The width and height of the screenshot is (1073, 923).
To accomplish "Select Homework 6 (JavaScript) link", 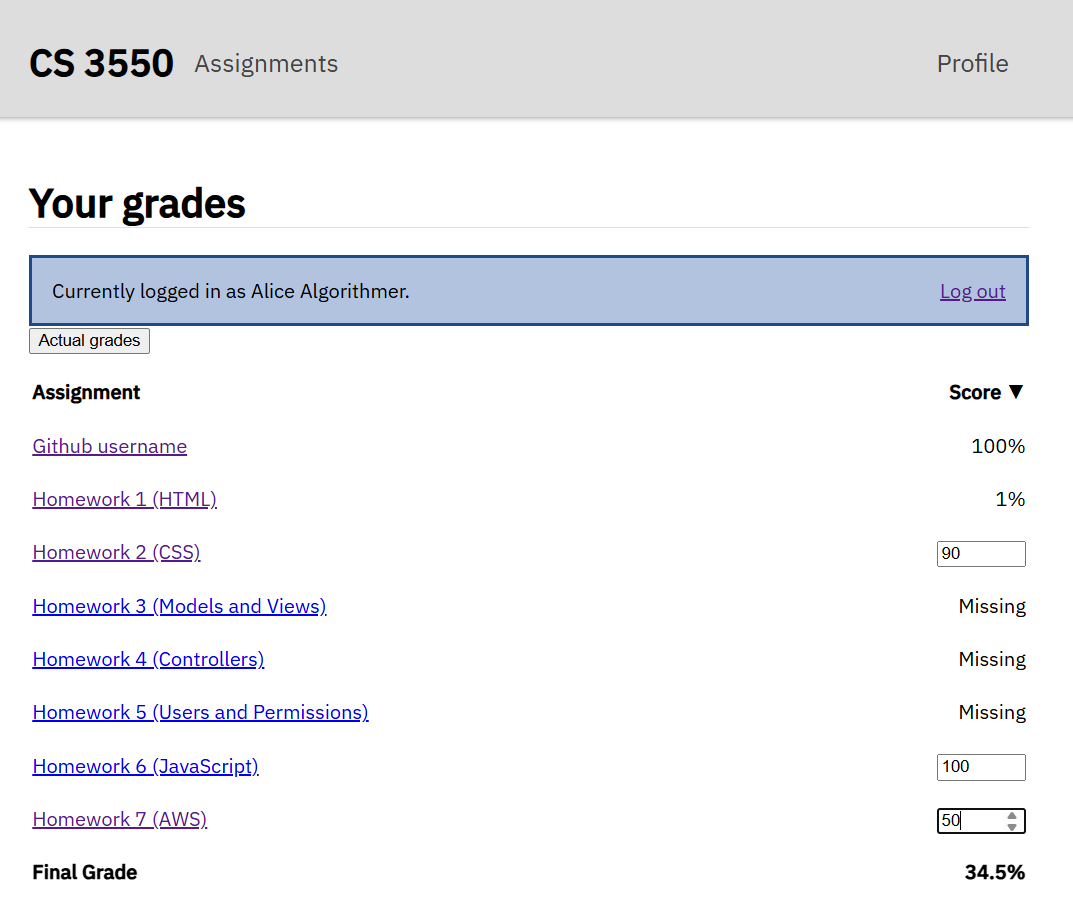I will tap(145, 766).
